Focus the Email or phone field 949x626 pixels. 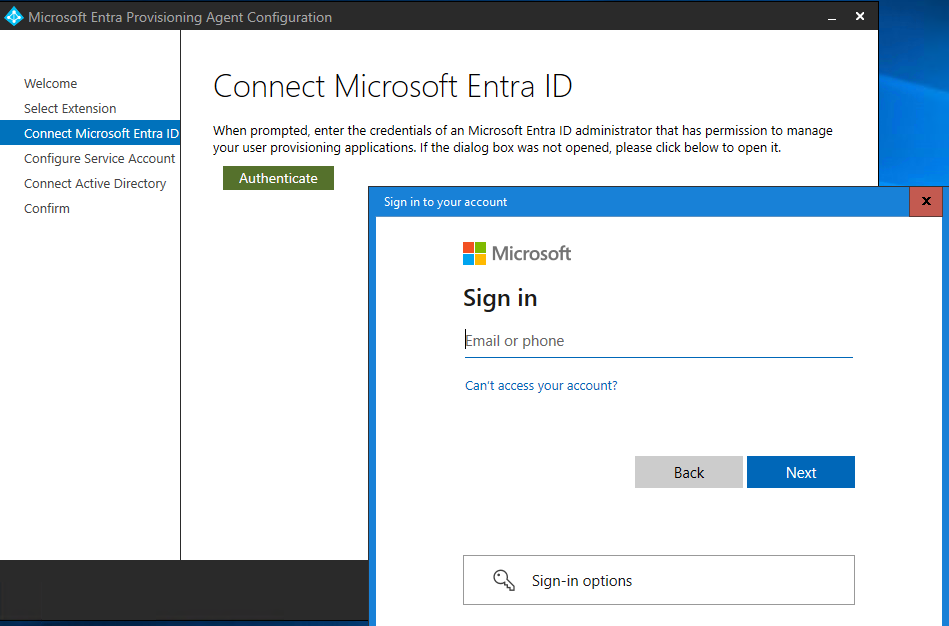(x=658, y=341)
